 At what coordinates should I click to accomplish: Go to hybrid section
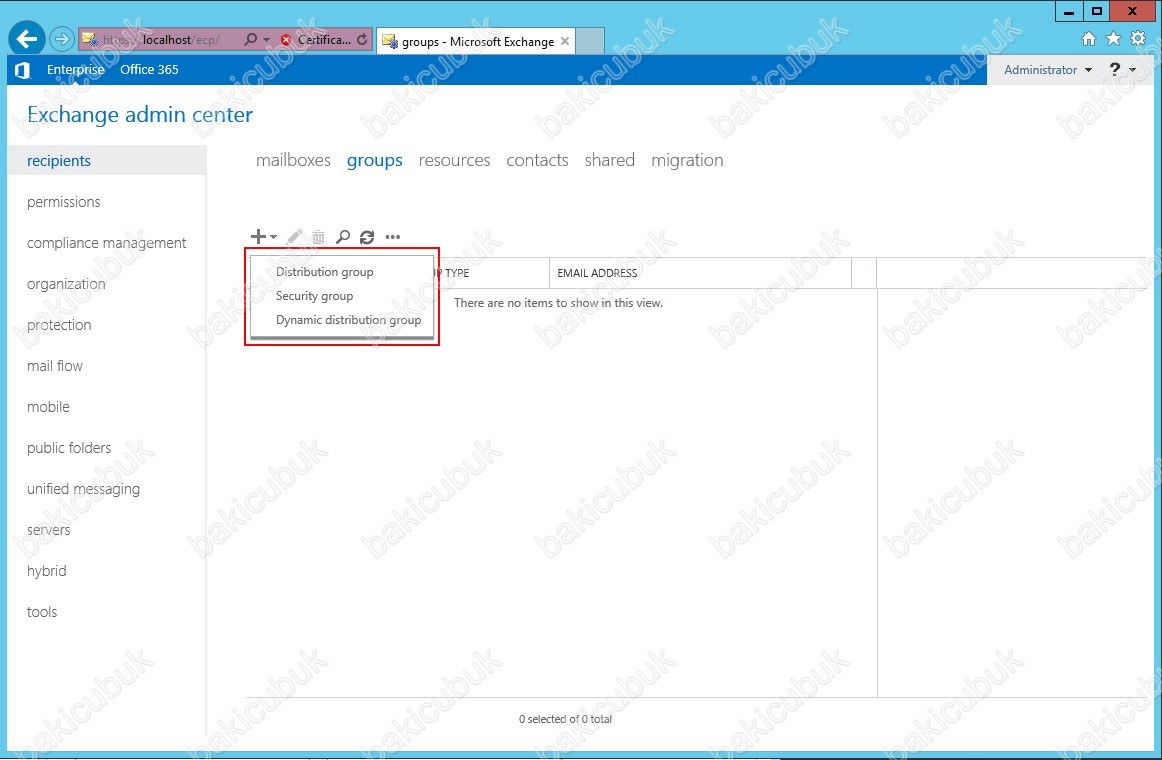47,571
